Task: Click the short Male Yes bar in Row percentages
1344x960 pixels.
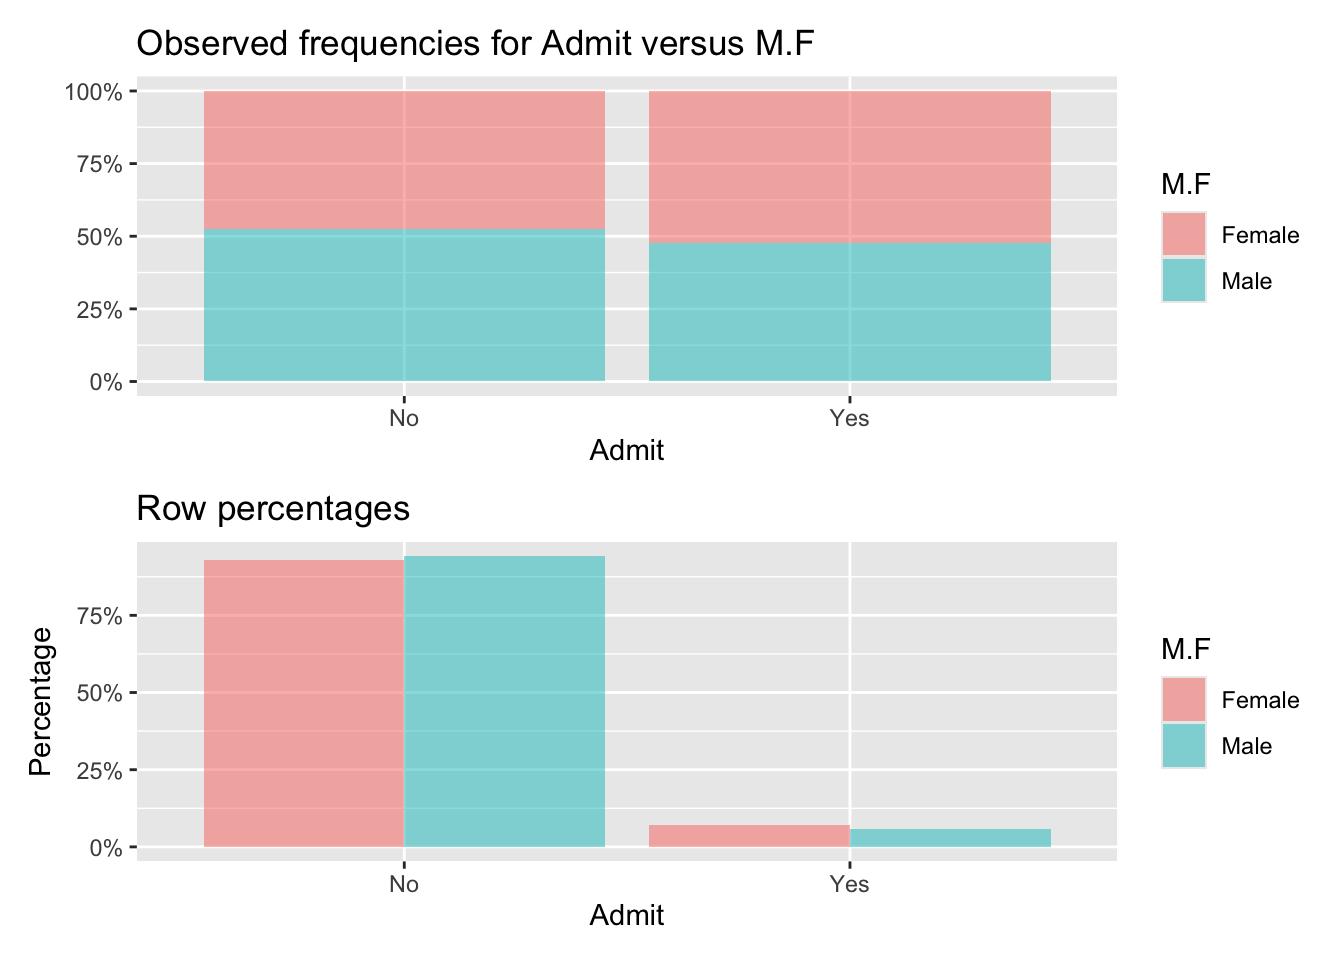Action: 950,838
